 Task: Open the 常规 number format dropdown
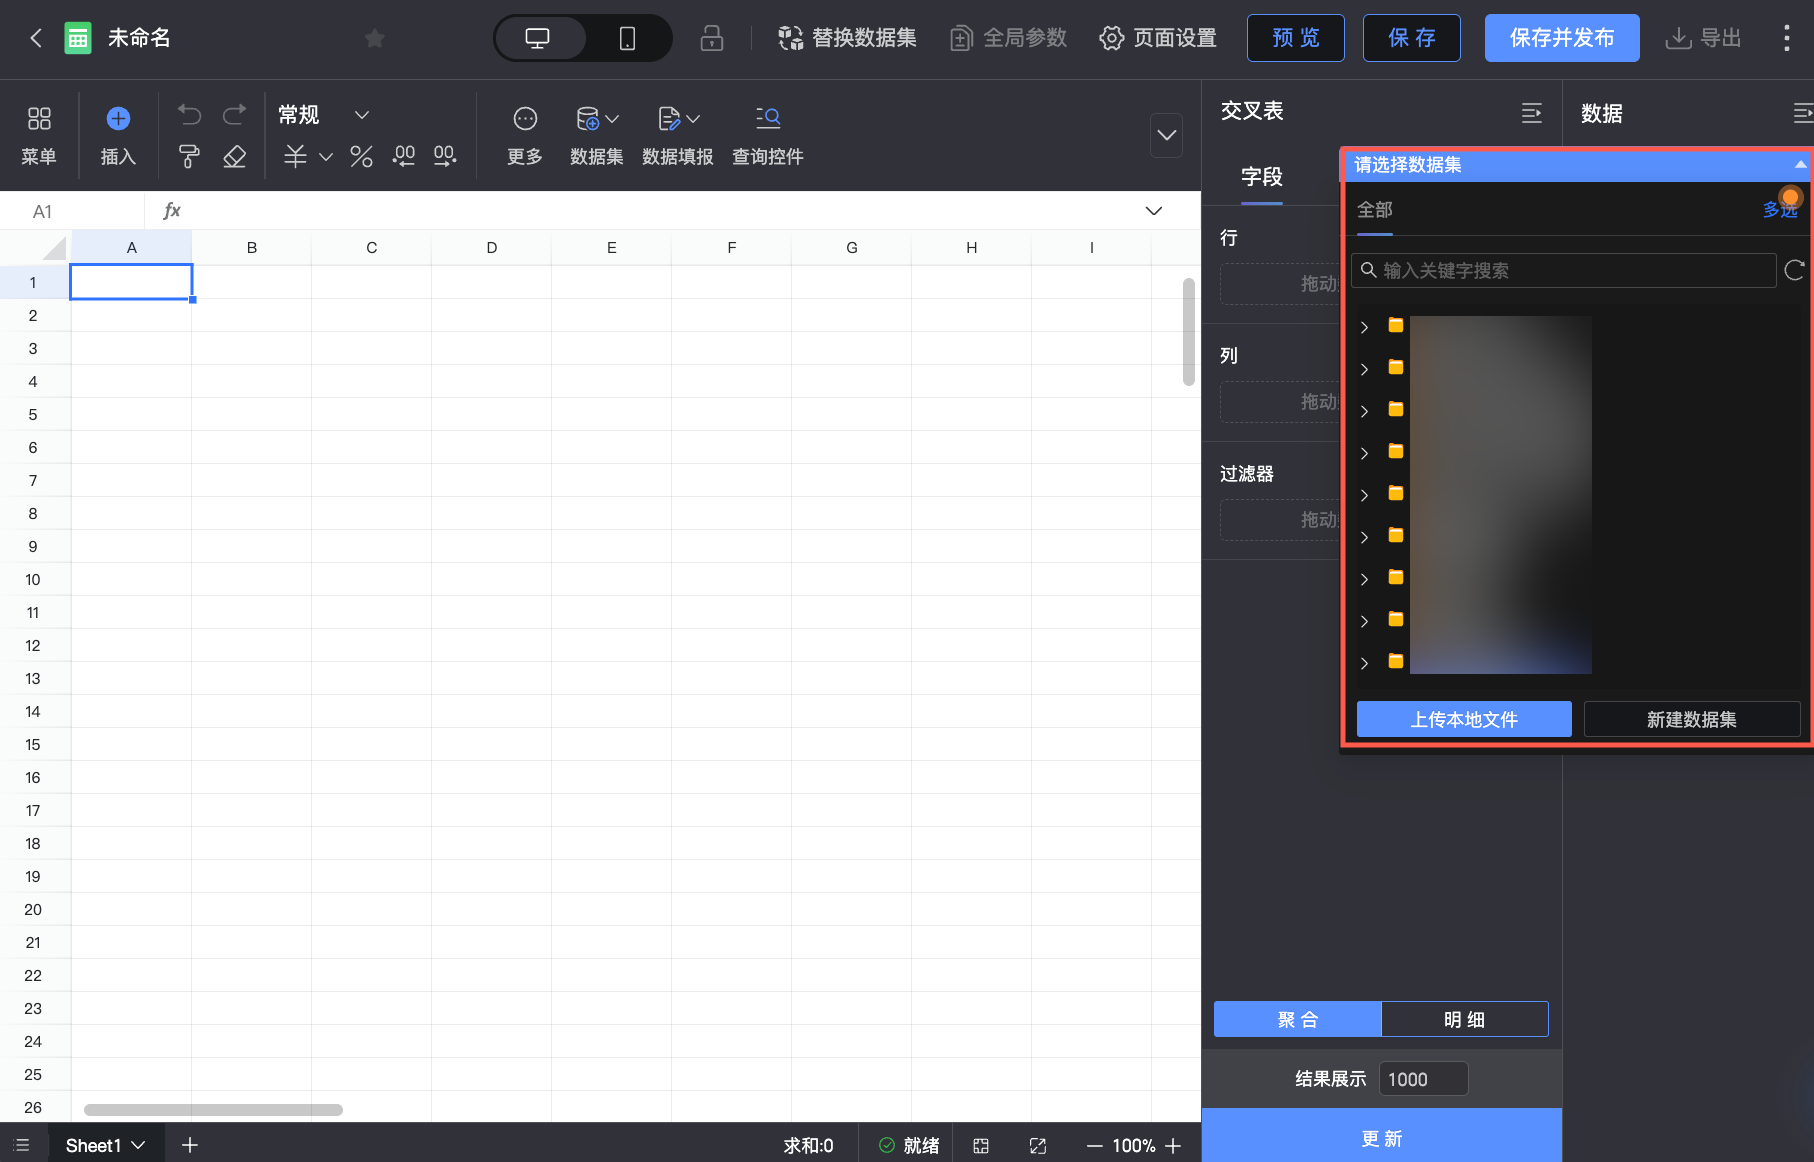point(324,115)
